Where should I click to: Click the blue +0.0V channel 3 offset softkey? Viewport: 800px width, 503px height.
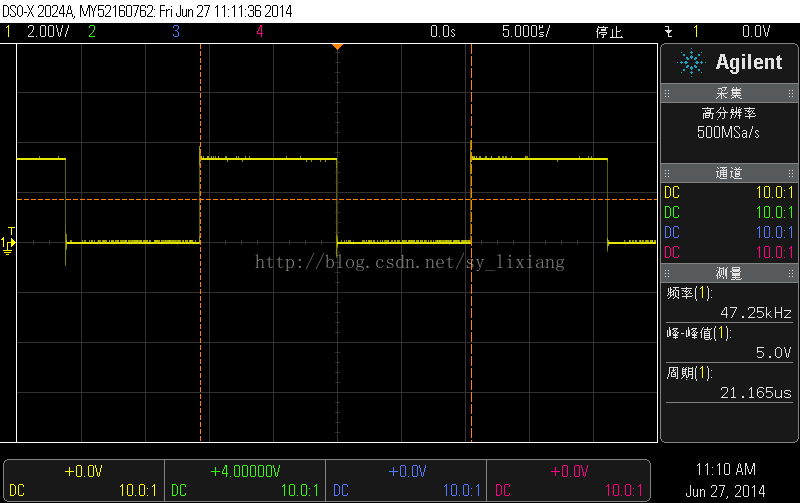point(407,481)
